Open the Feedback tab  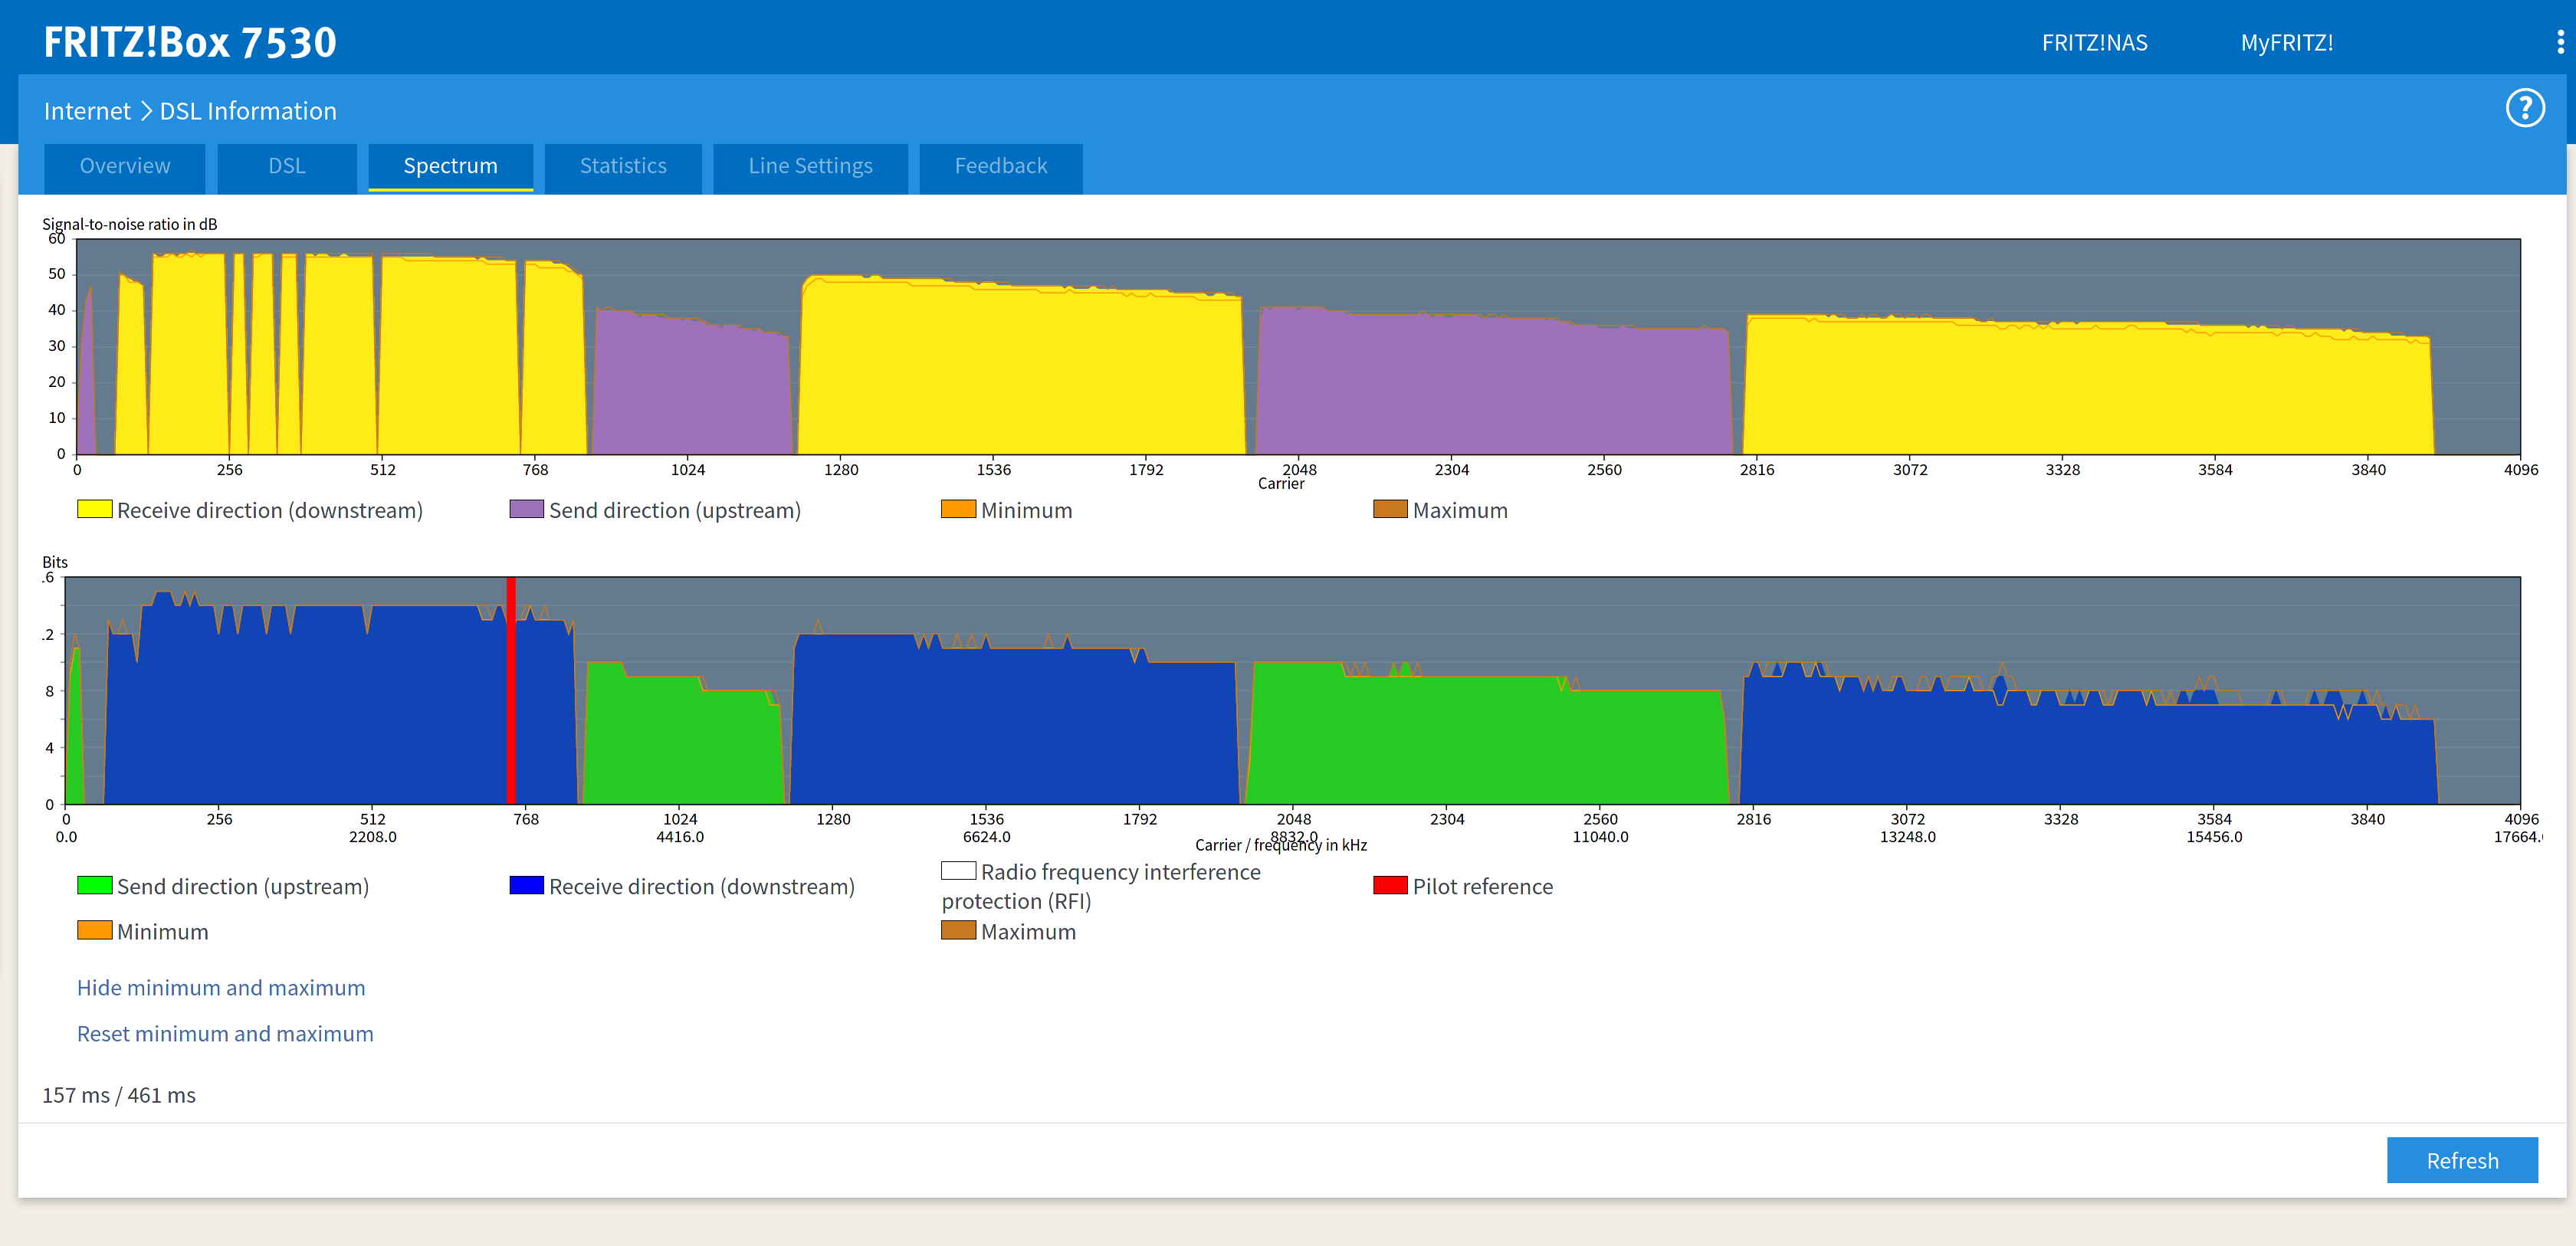click(1000, 166)
